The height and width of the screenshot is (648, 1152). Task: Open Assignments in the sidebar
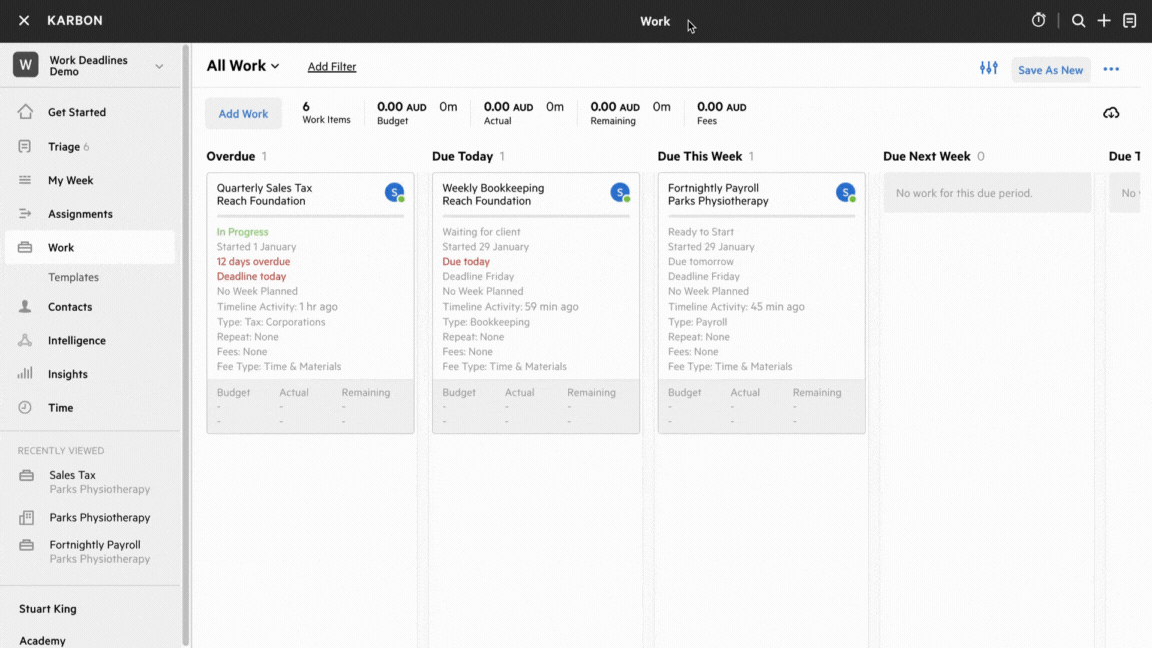[80, 214]
